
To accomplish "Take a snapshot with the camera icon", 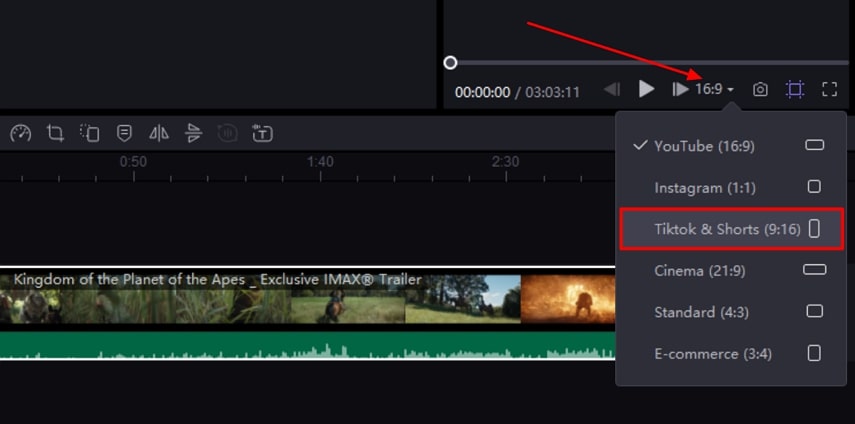I will click(x=760, y=89).
